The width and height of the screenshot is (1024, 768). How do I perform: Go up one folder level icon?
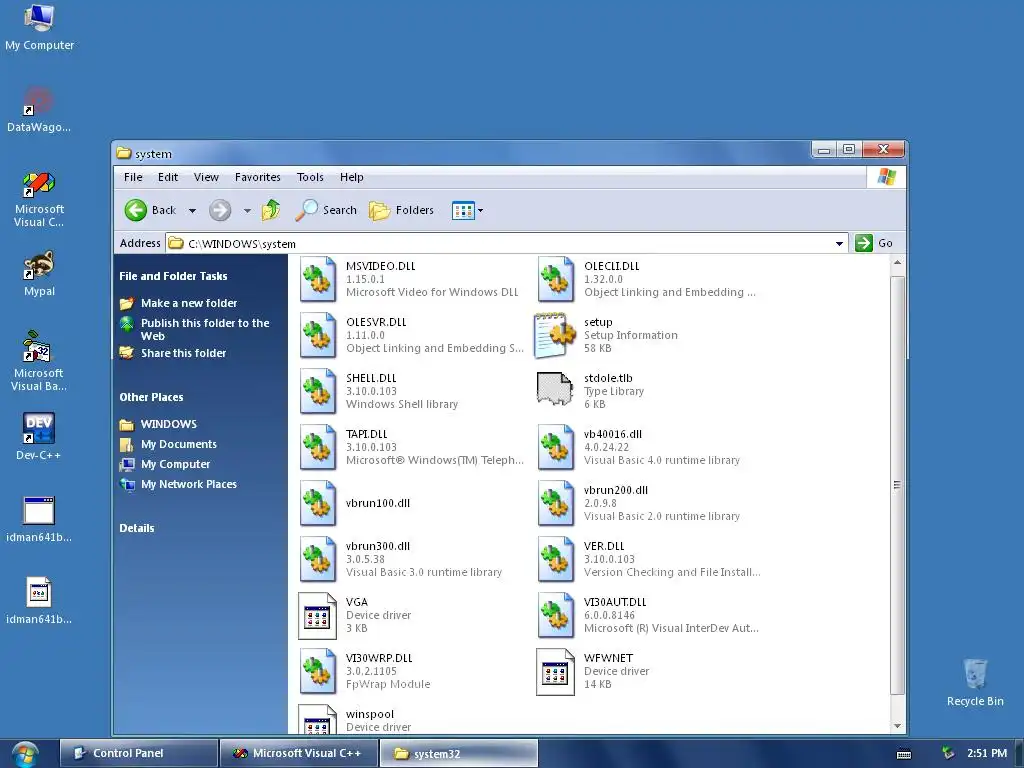point(271,210)
